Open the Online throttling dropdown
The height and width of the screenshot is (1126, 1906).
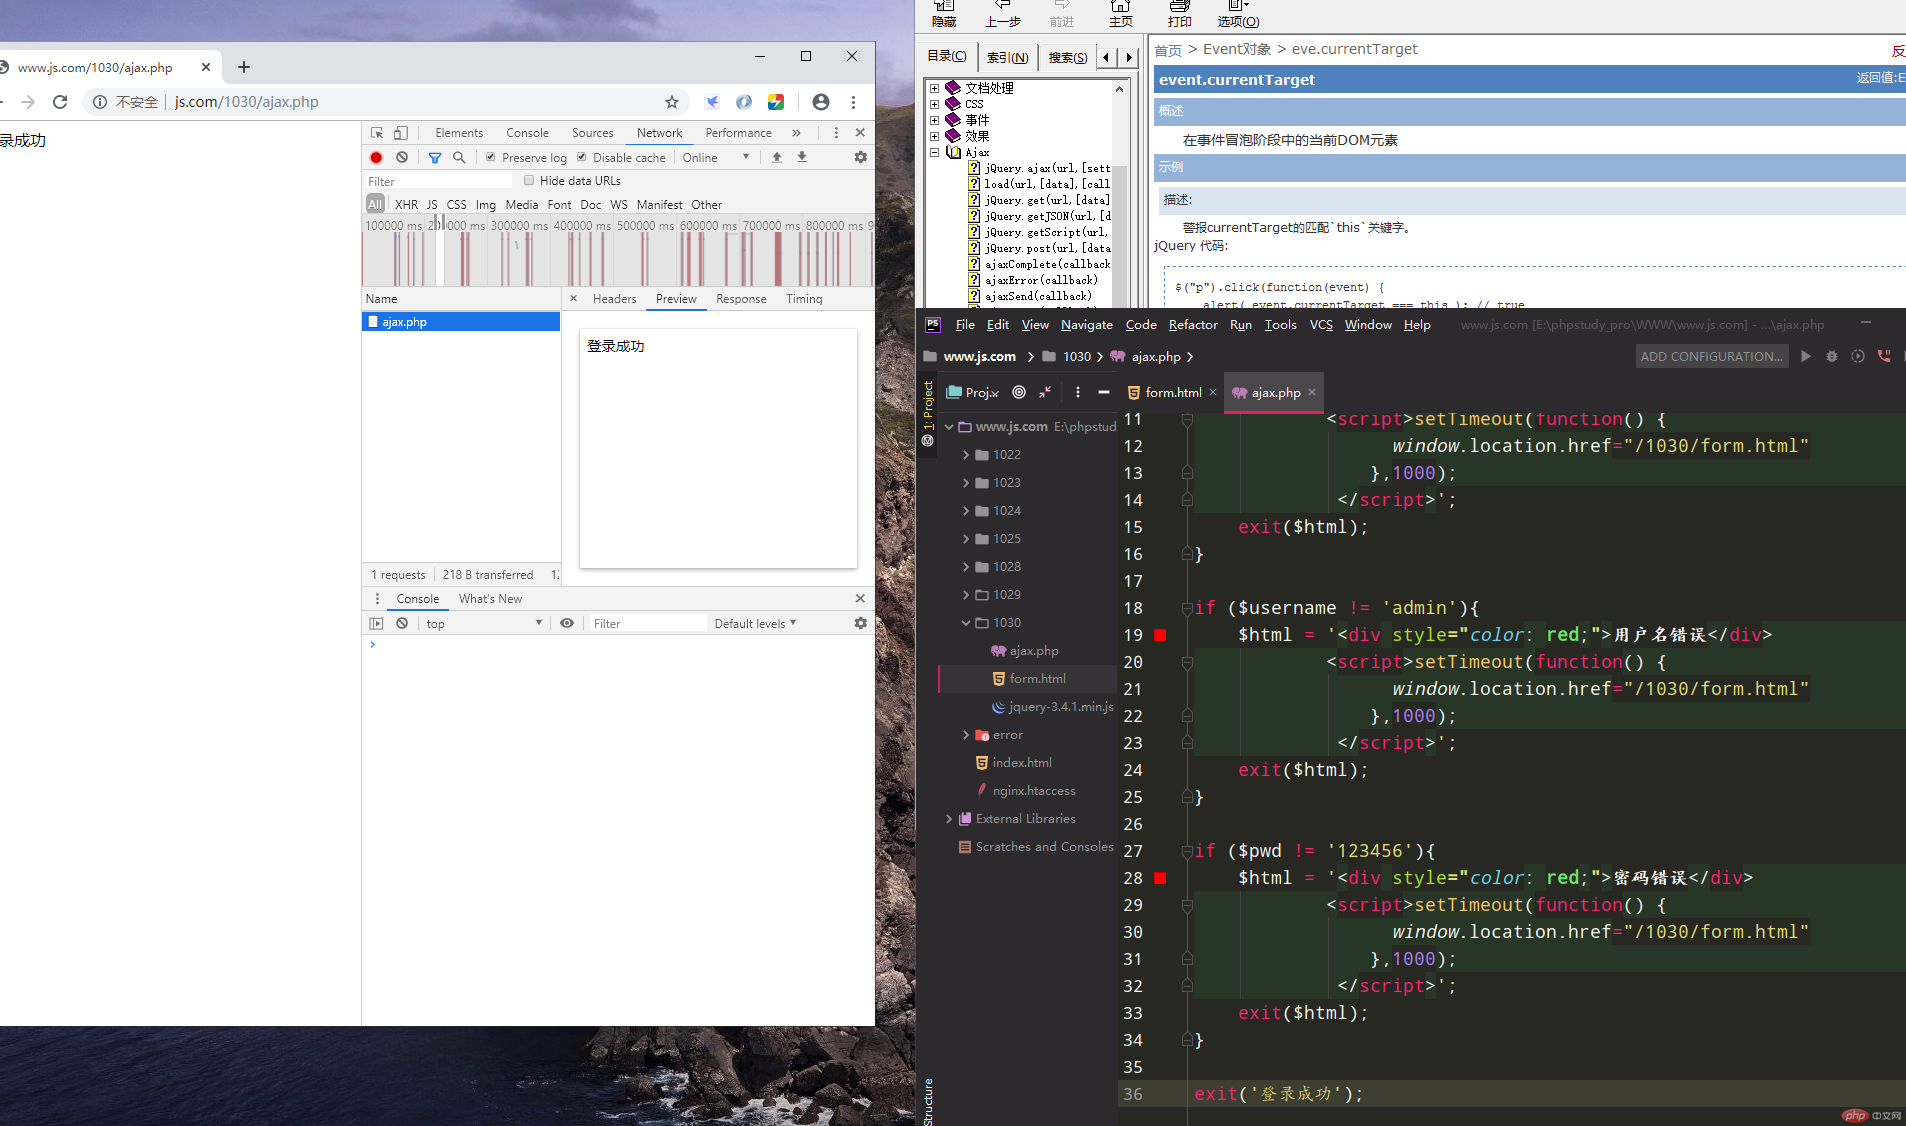(715, 158)
